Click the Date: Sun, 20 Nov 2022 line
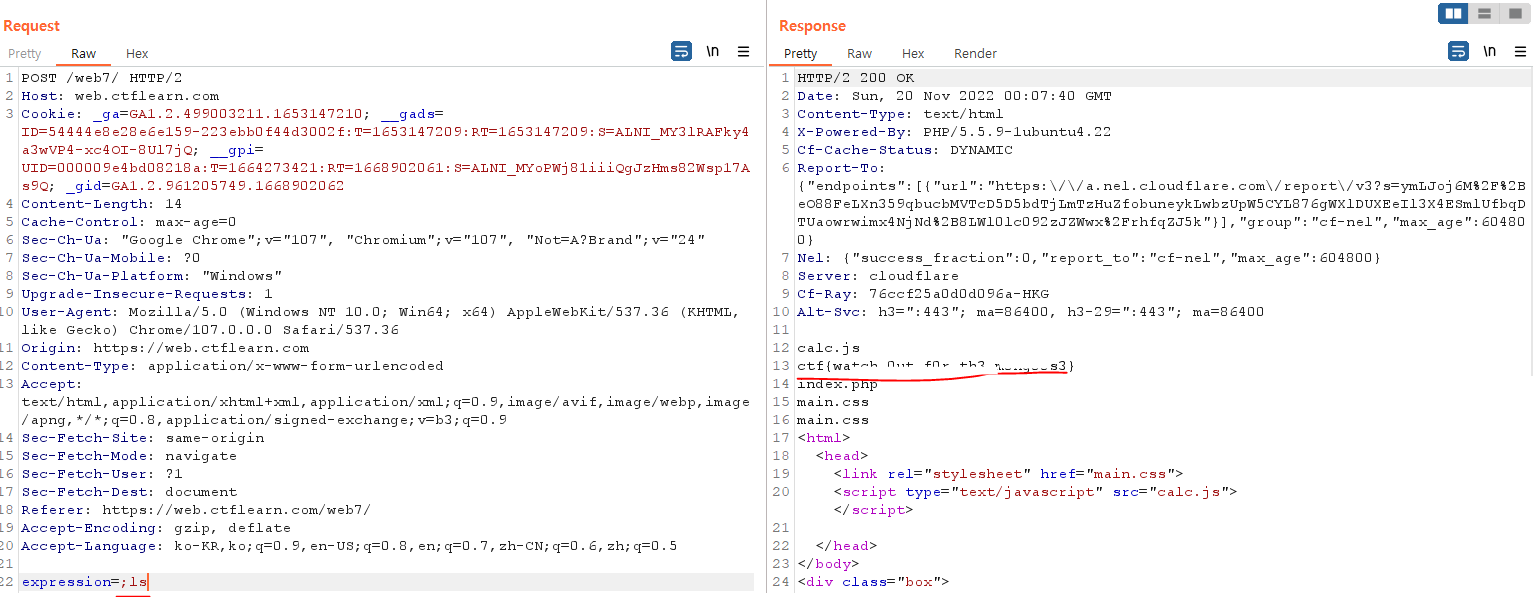This screenshot has width=1533, height=597. (953, 96)
